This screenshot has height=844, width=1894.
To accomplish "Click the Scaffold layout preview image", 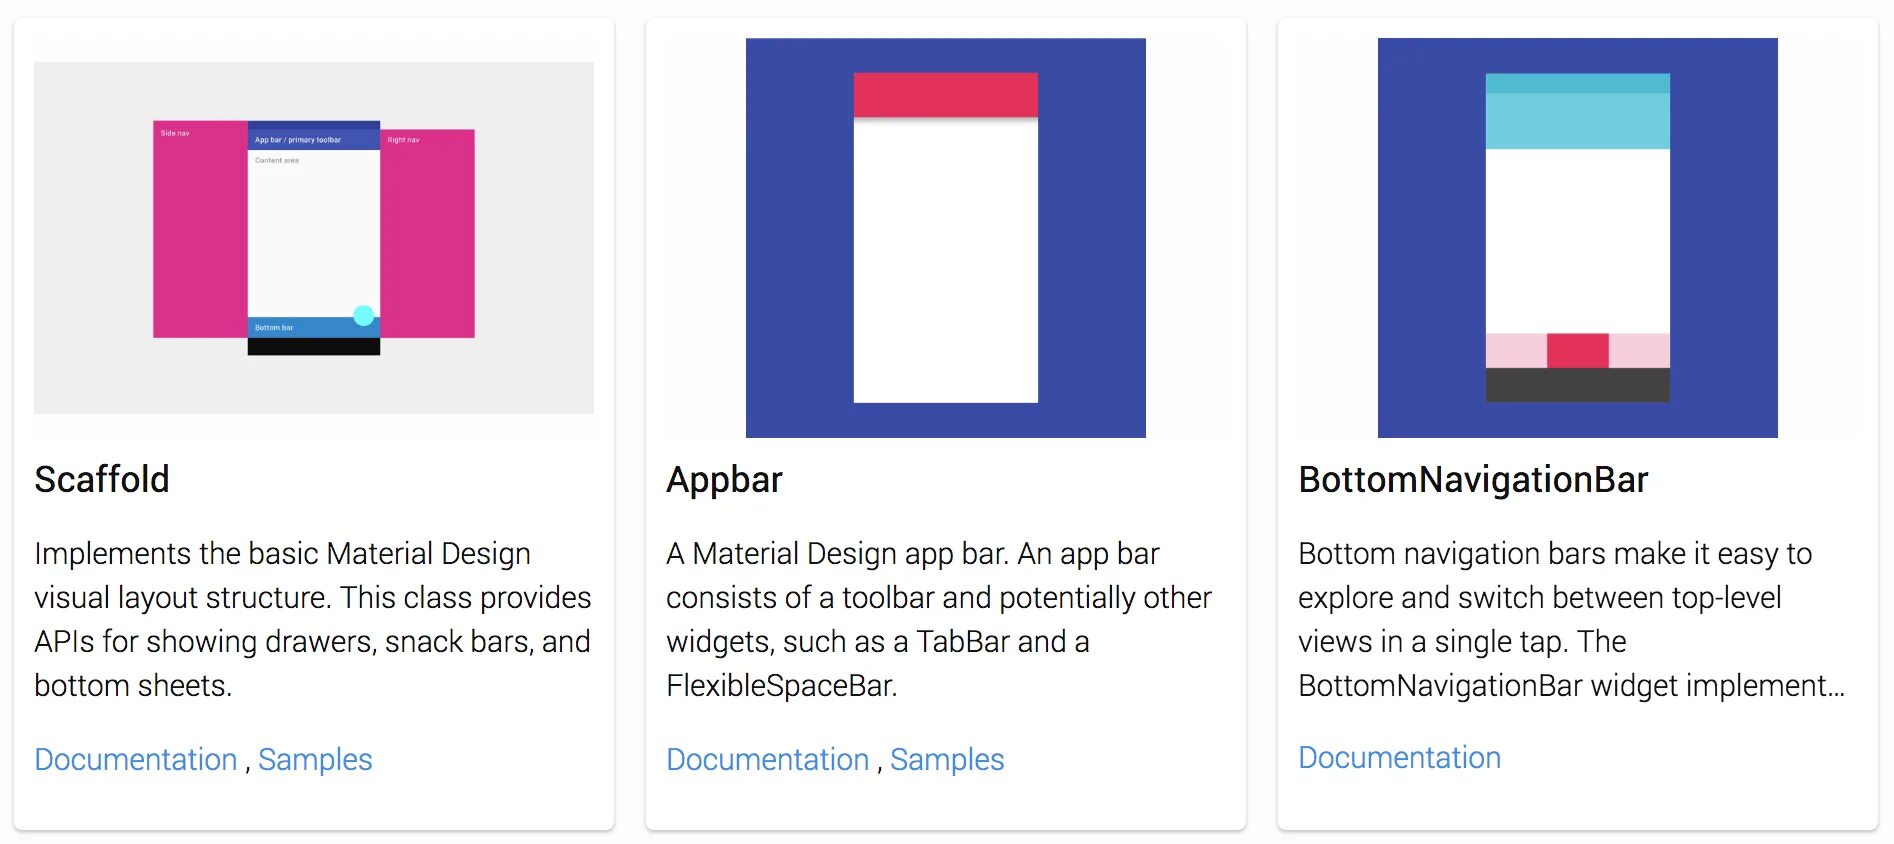I will 314,238.
